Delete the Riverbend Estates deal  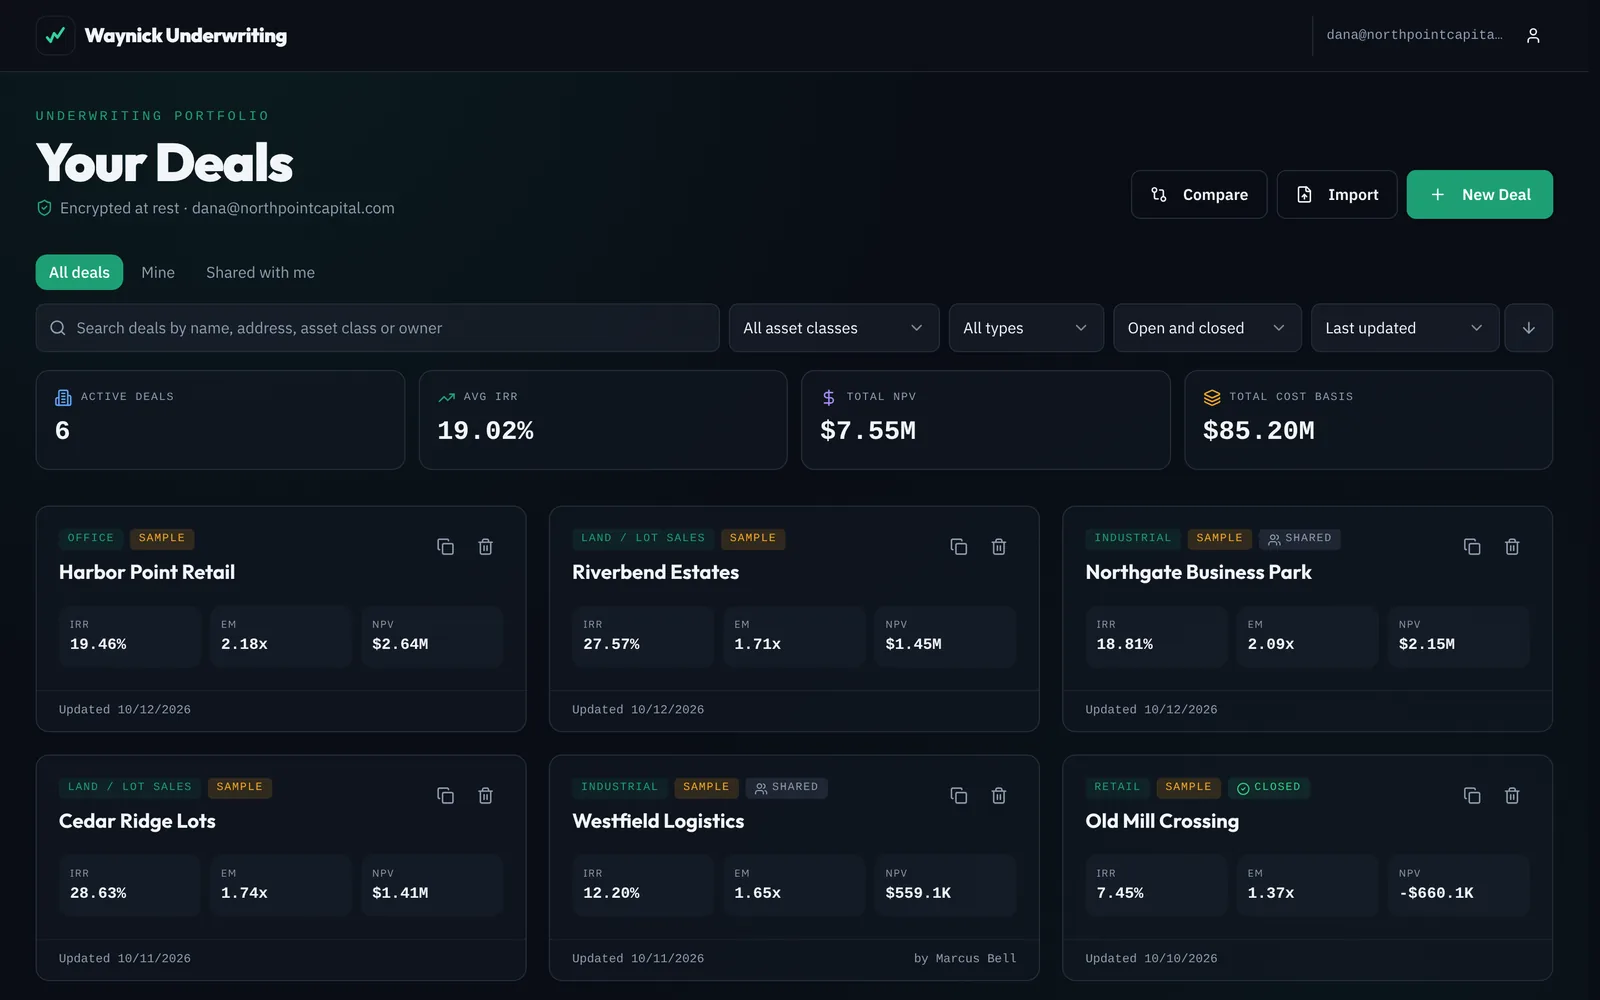click(x=999, y=547)
